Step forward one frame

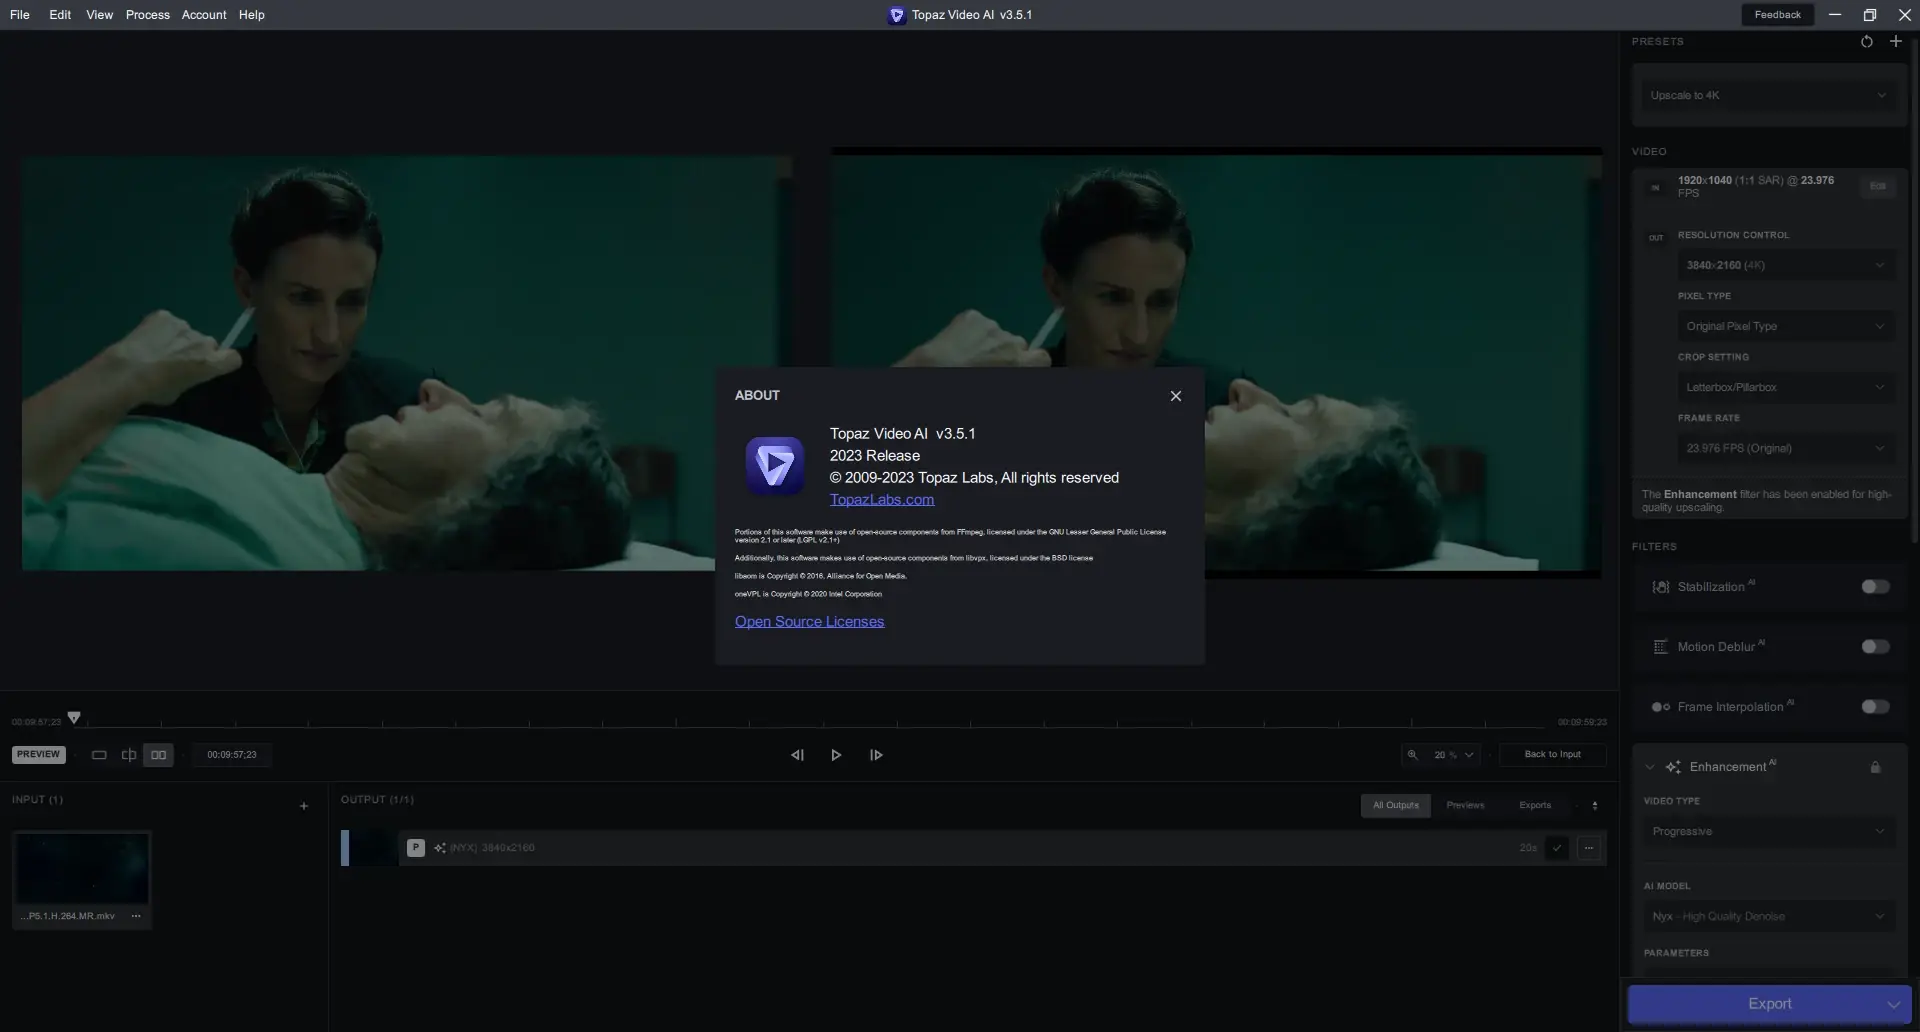point(876,755)
